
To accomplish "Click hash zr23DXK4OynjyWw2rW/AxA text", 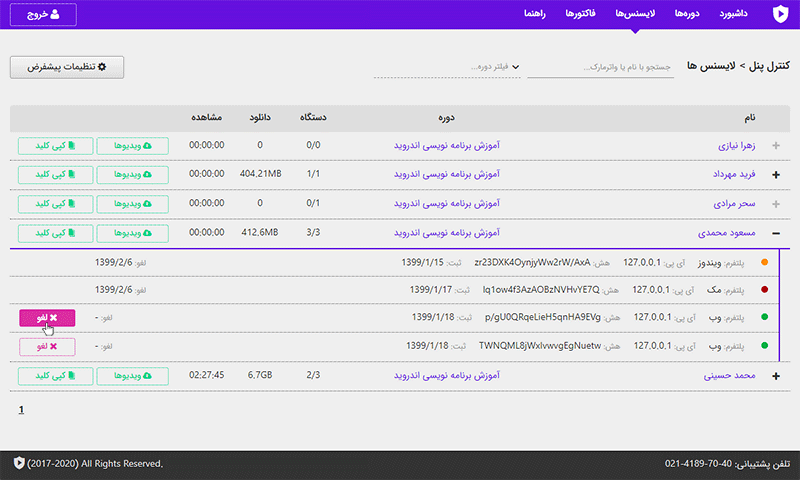I will coord(532,262).
